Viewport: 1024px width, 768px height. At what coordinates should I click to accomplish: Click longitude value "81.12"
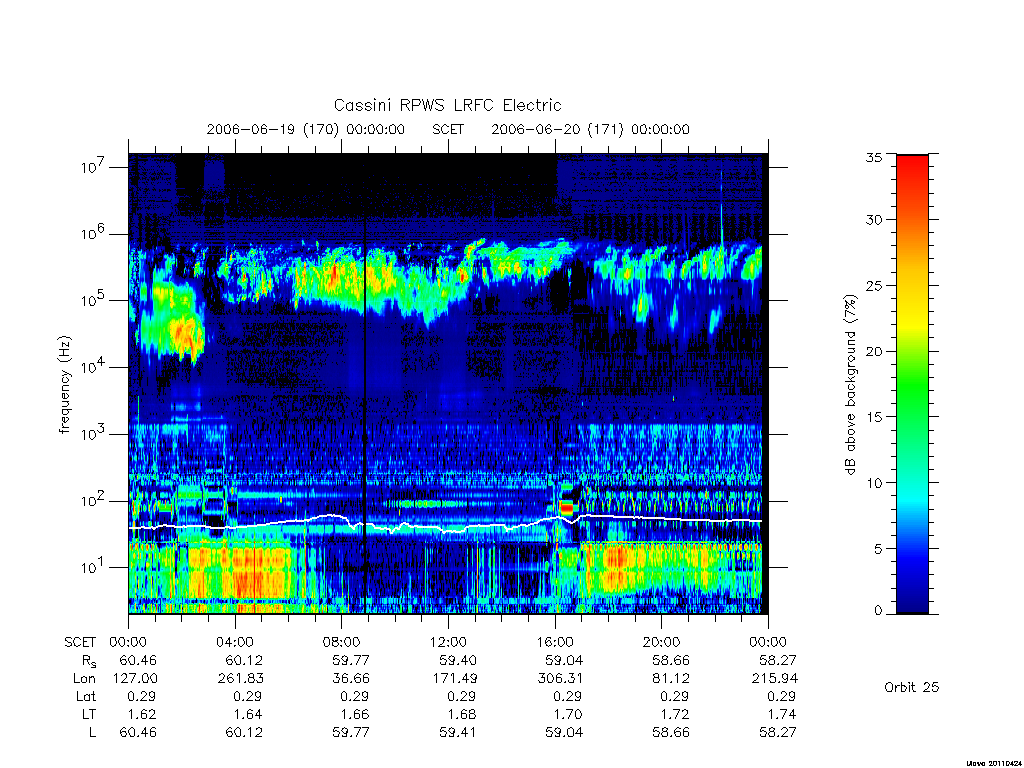point(671,679)
